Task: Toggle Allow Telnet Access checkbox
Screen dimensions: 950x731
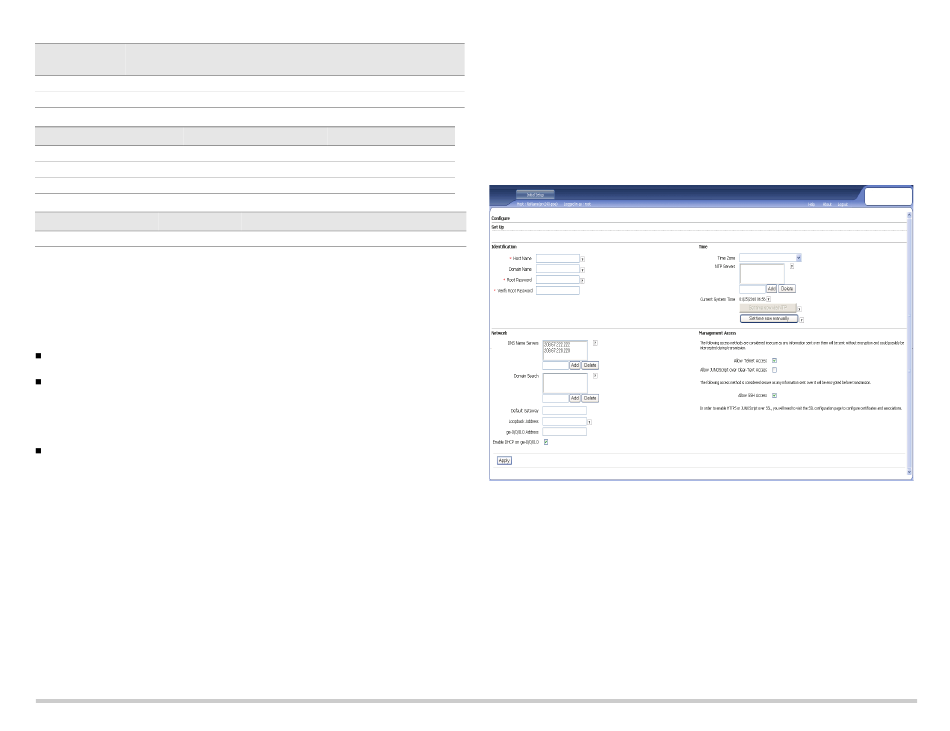Action: coord(774,360)
